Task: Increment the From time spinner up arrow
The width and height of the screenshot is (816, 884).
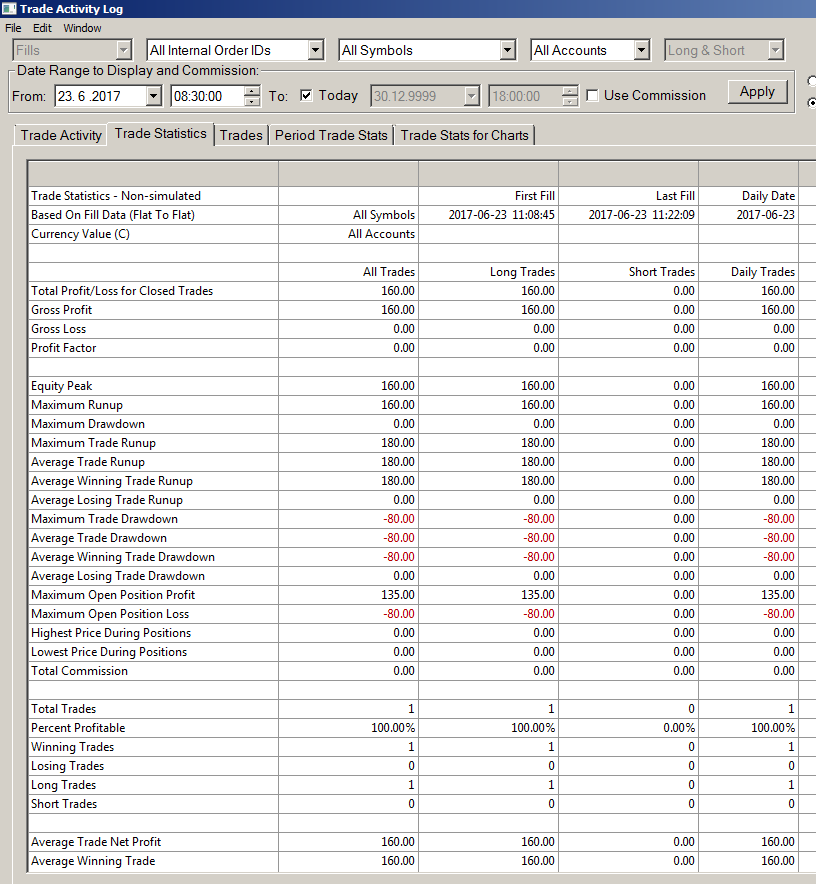Action: tap(252, 91)
